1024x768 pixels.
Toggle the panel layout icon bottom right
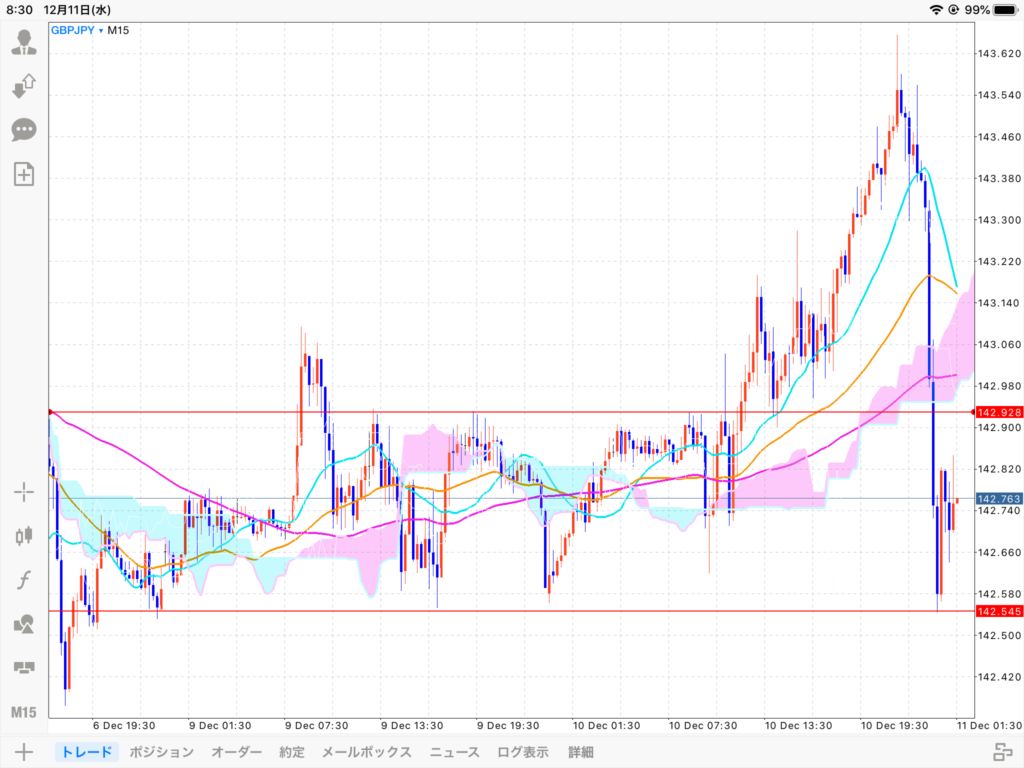(1003, 752)
